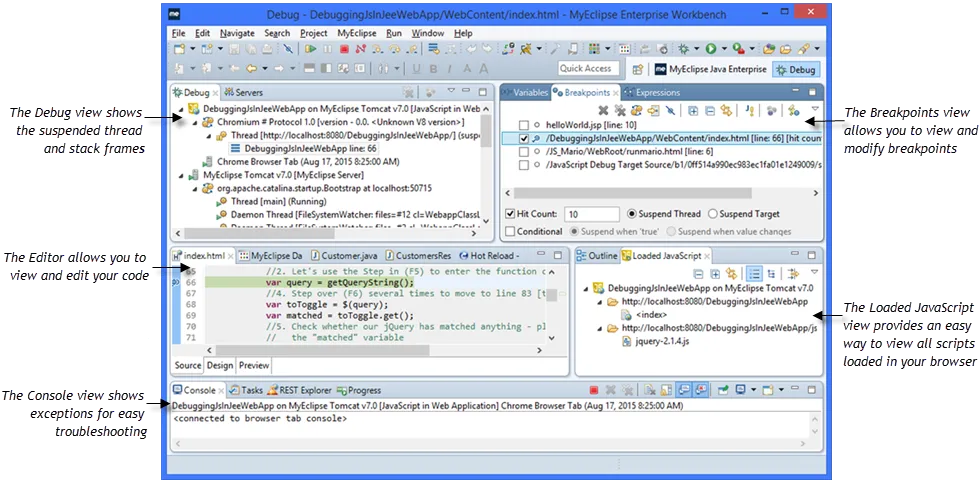Click the green Run launch icon
The width and height of the screenshot is (980, 480).
tap(711, 49)
